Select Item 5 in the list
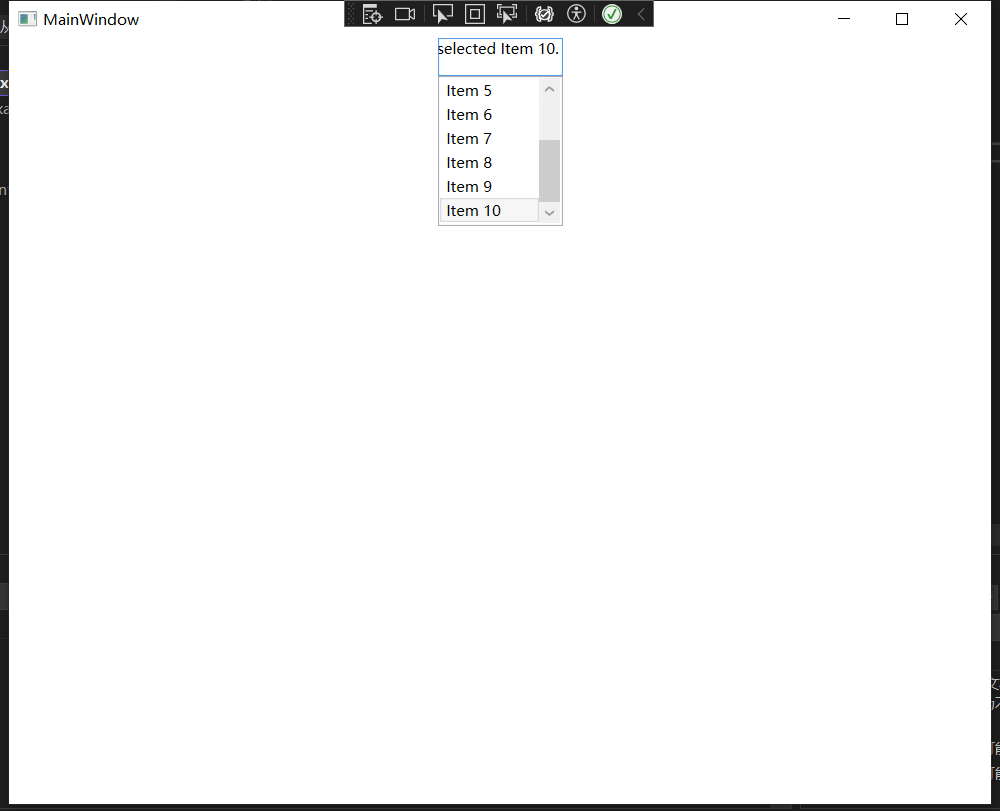1000x811 pixels. pyautogui.click(x=489, y=91)
